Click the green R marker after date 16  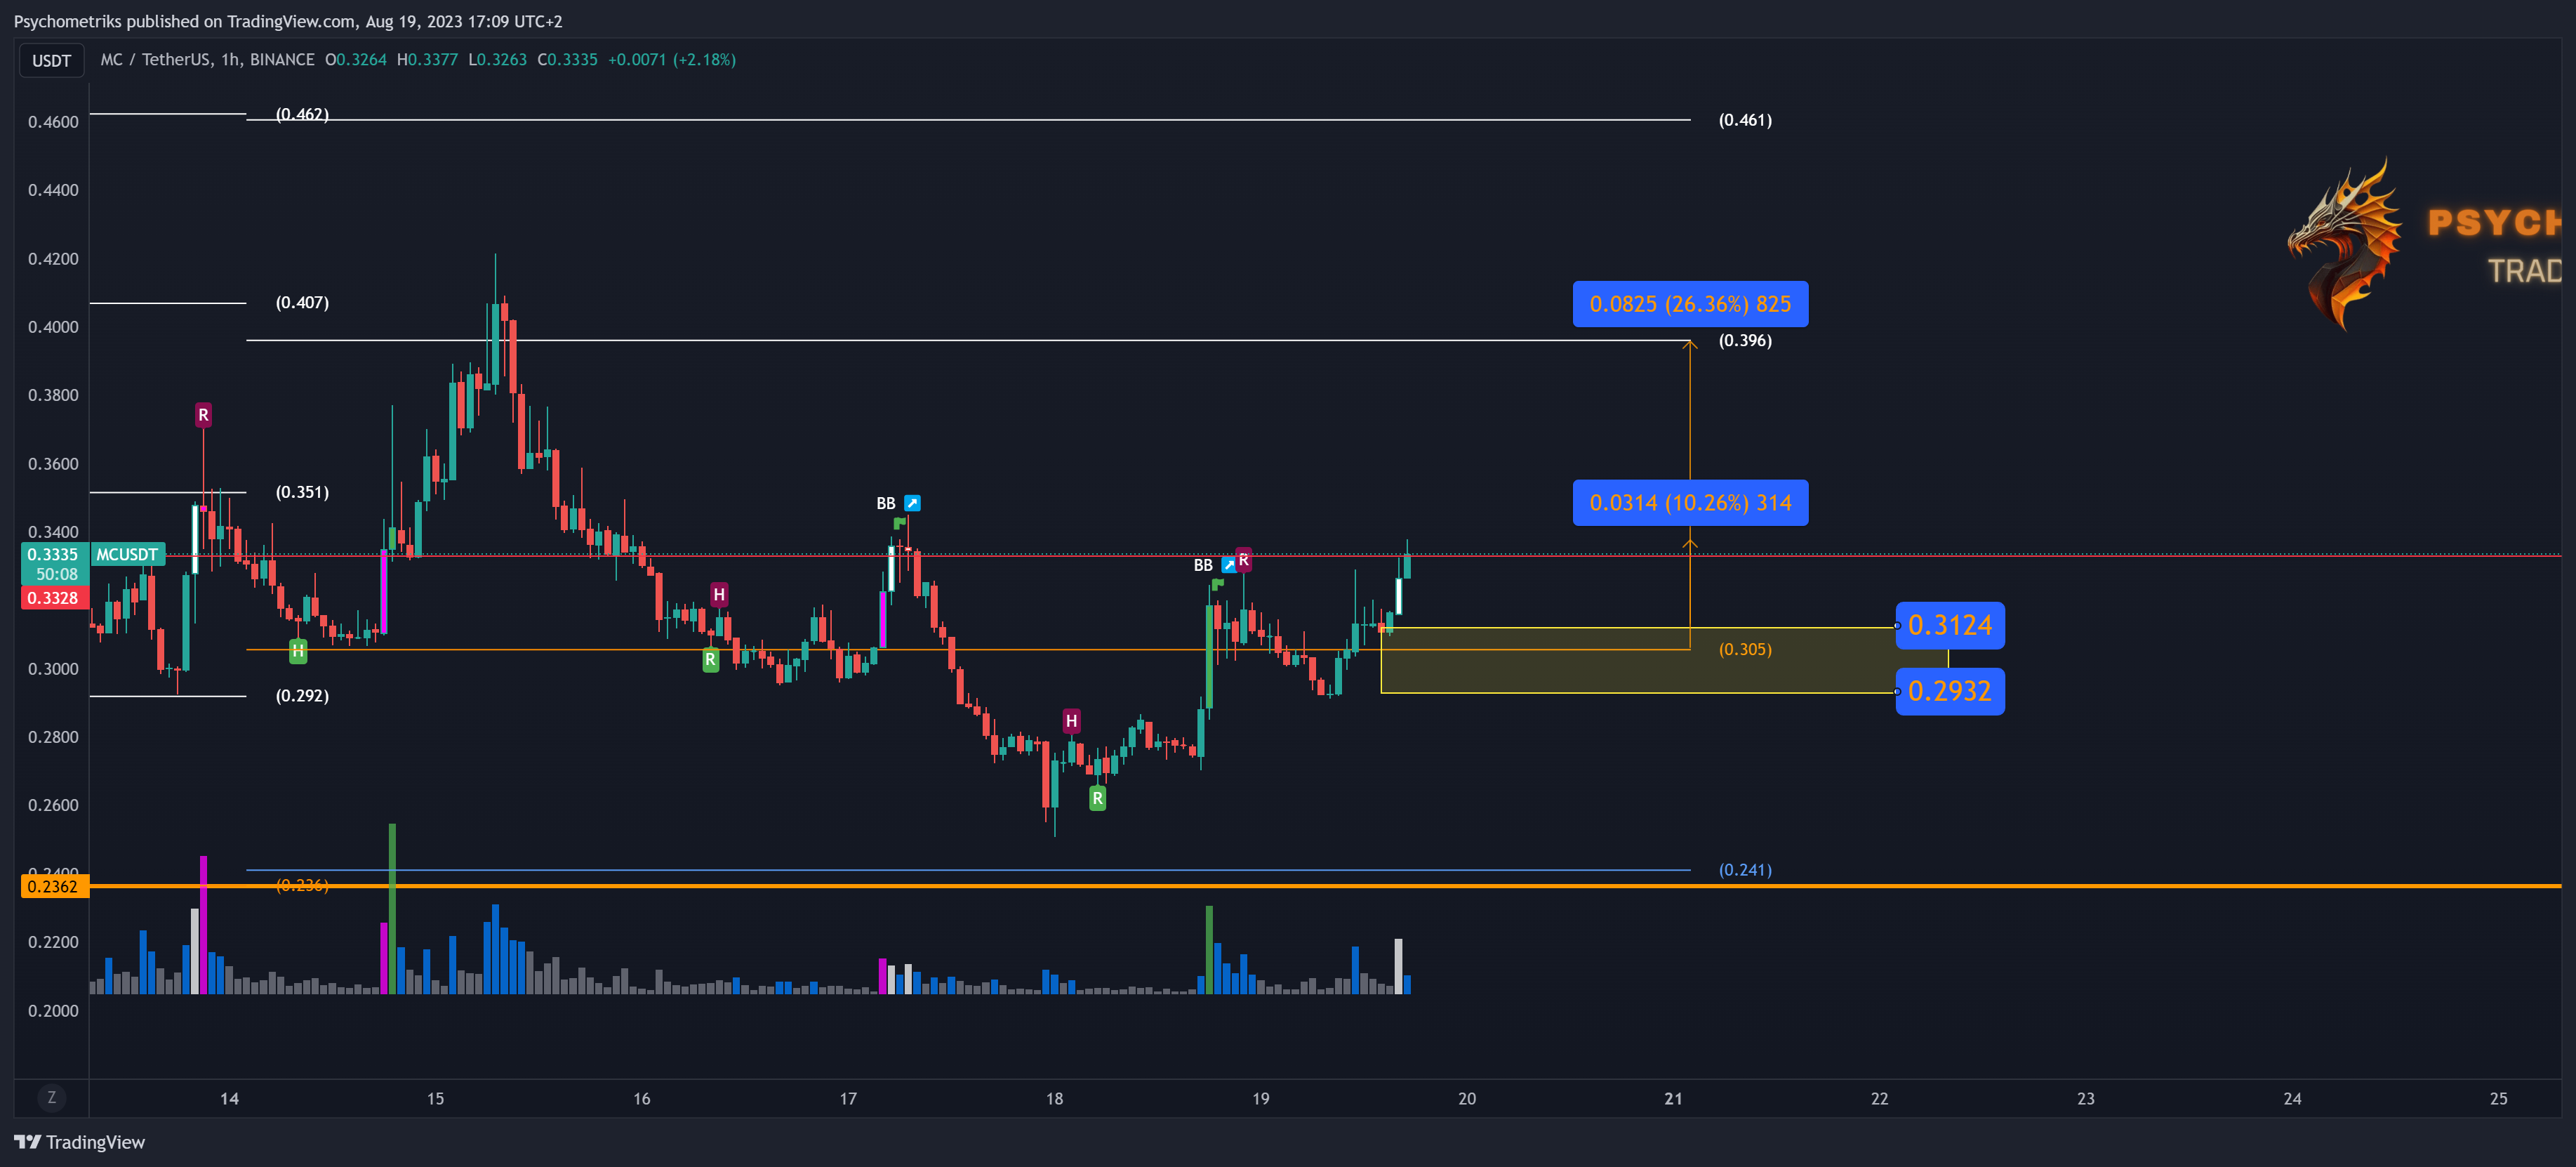pyautogui.click(x=710, y=660)
